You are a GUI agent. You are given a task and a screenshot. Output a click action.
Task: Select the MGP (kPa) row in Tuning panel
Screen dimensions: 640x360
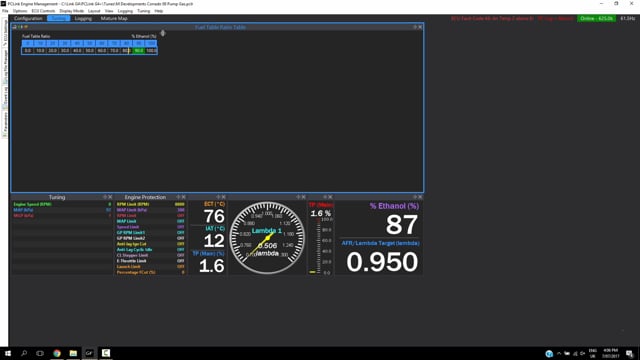[x=62, y=216]
